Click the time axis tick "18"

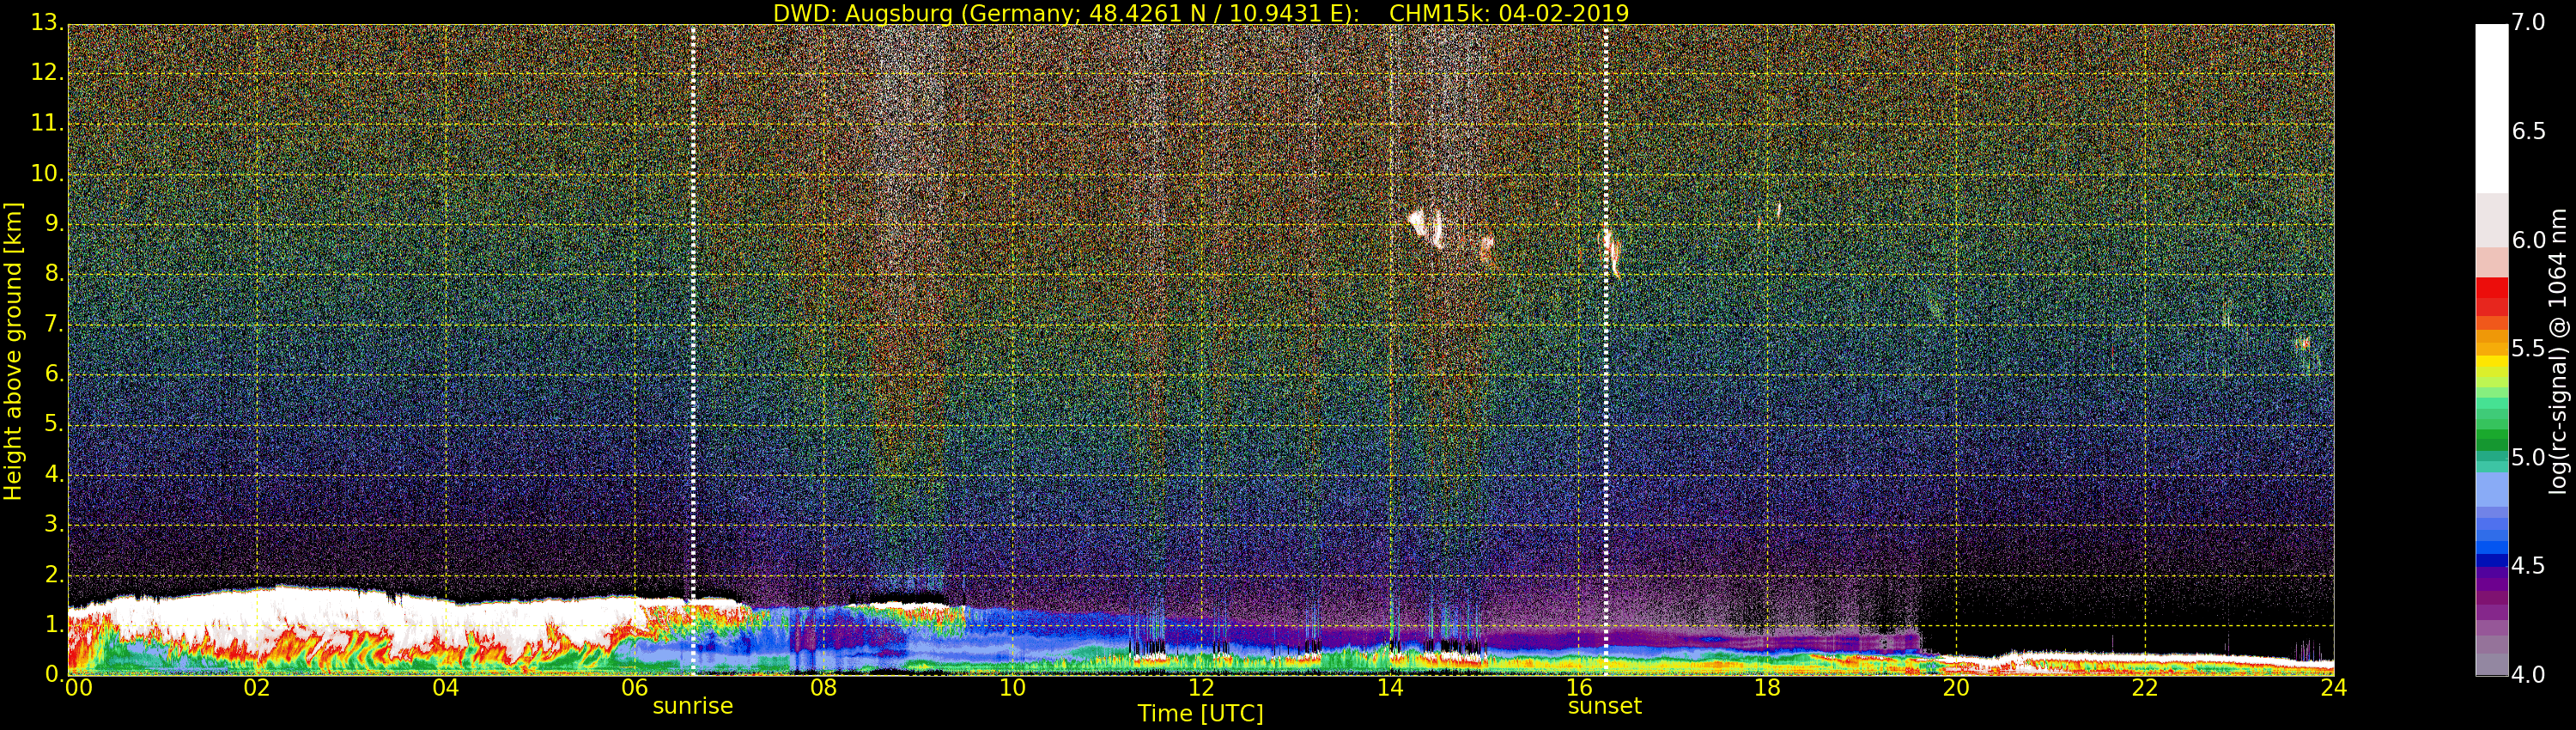tap(1768, 688)
